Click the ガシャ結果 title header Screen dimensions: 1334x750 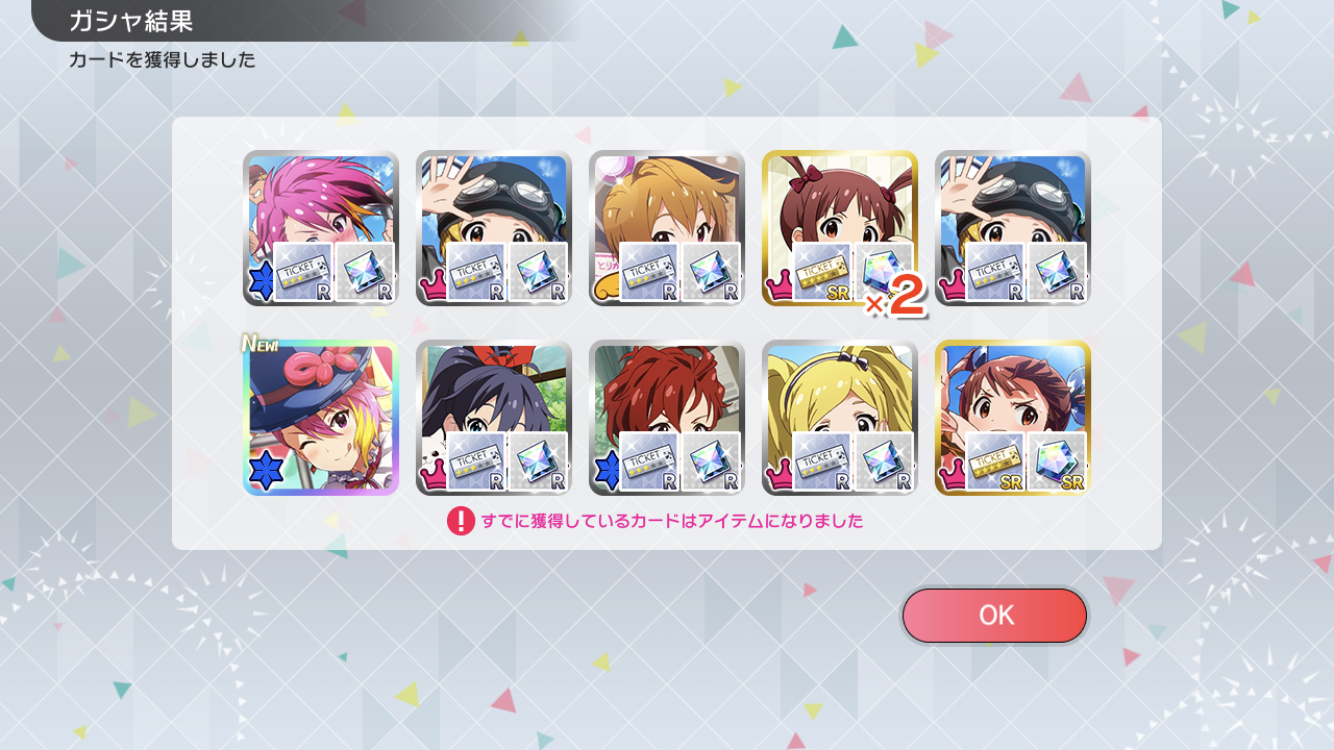click(130, 21)
